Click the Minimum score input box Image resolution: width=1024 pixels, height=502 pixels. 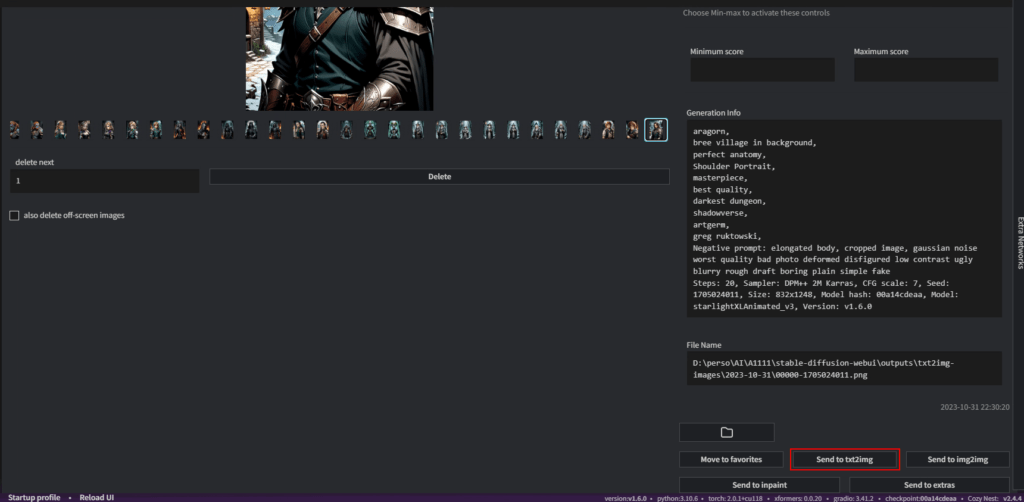click(762, 70)
